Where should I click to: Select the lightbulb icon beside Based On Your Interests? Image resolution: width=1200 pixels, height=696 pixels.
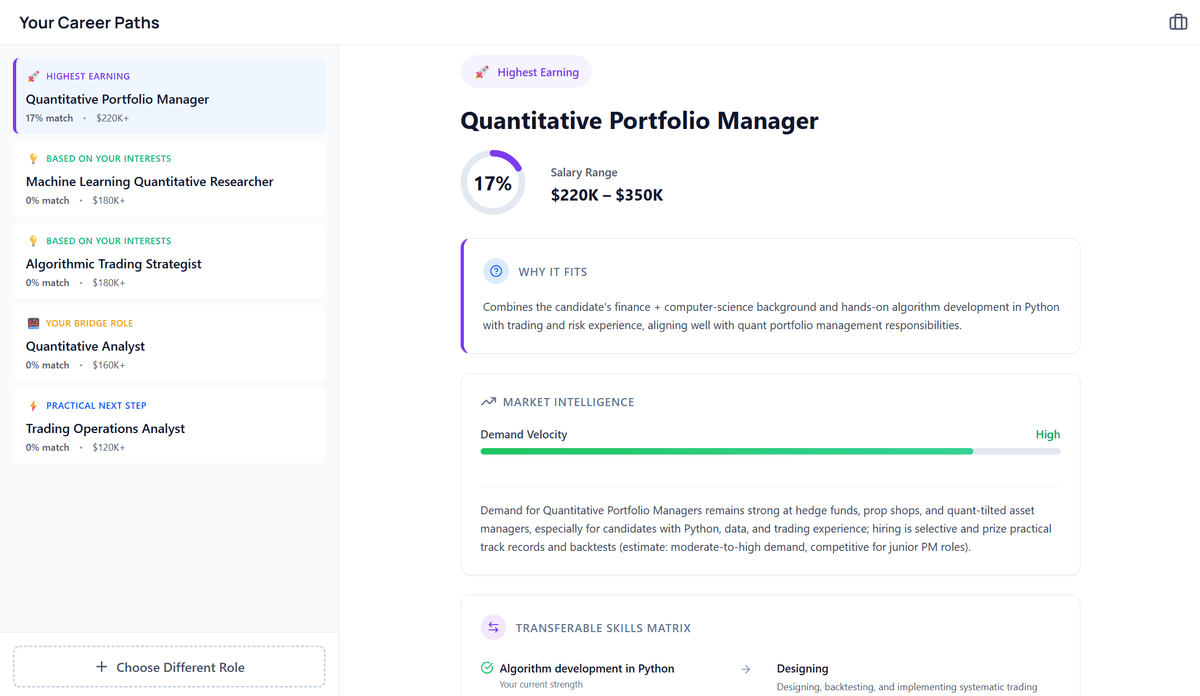33,158
